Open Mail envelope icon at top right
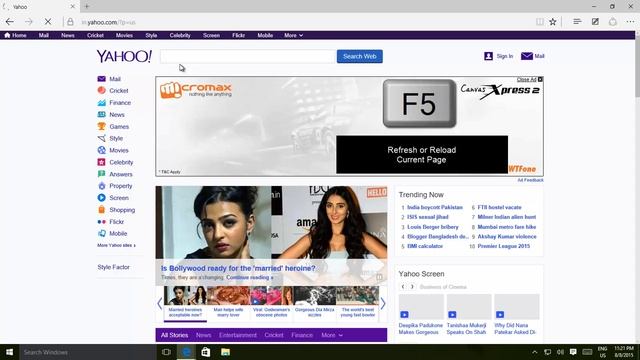 click(x=527, y=56)
